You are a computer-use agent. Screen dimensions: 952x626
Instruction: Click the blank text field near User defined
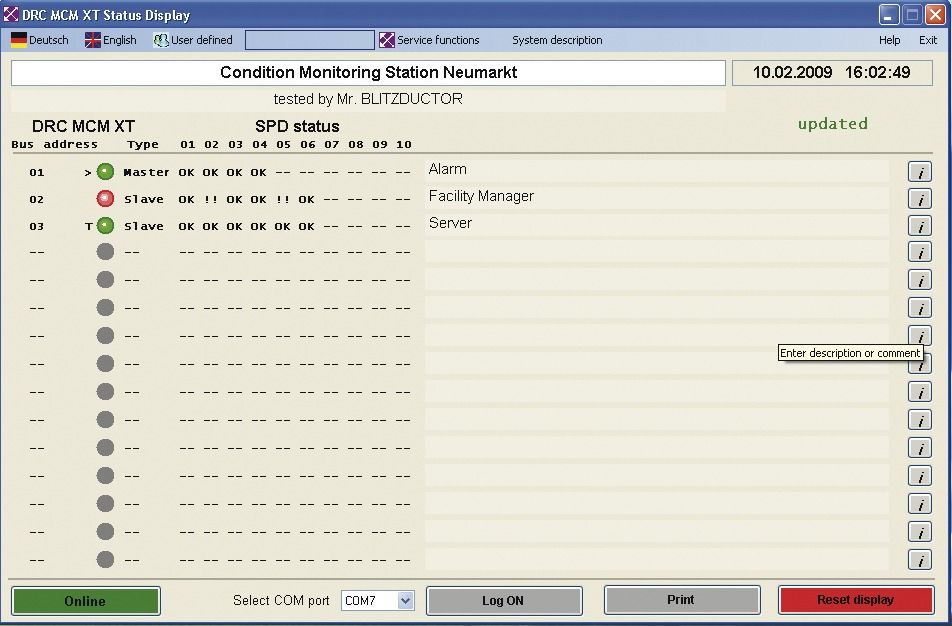click(309, 40)
